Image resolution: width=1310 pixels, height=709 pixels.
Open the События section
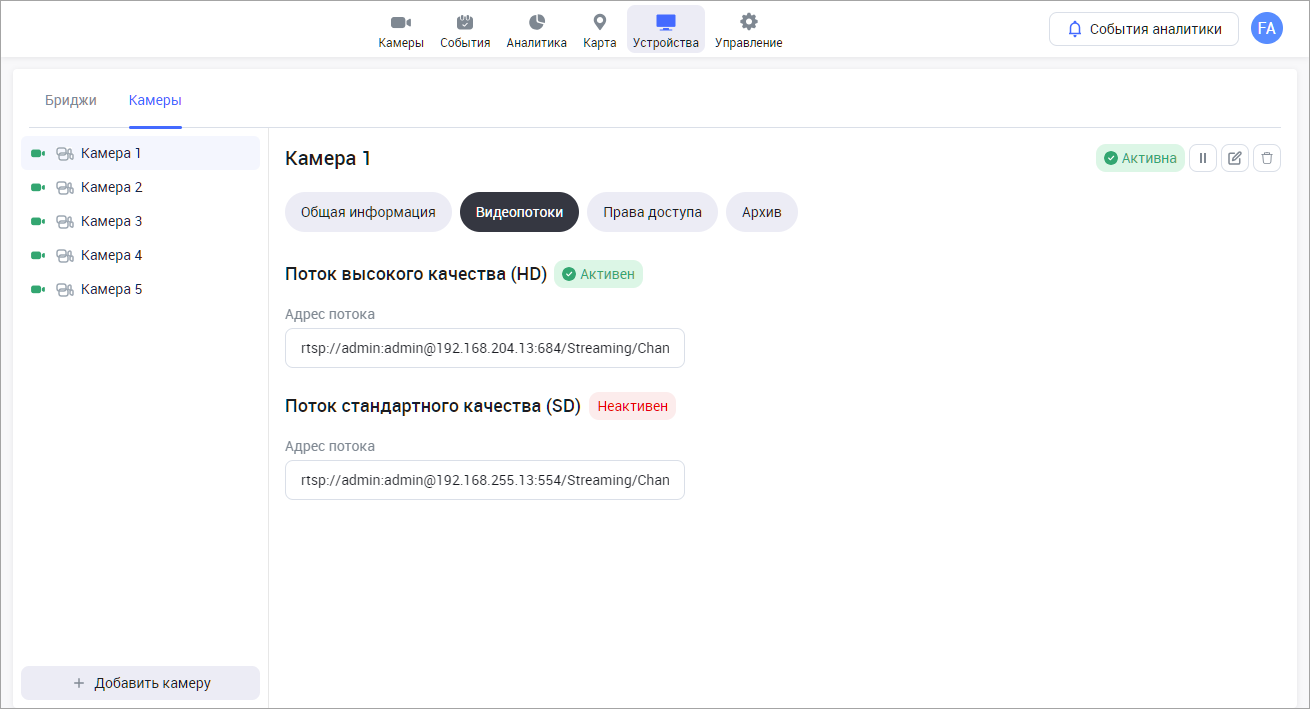point(465,30)
